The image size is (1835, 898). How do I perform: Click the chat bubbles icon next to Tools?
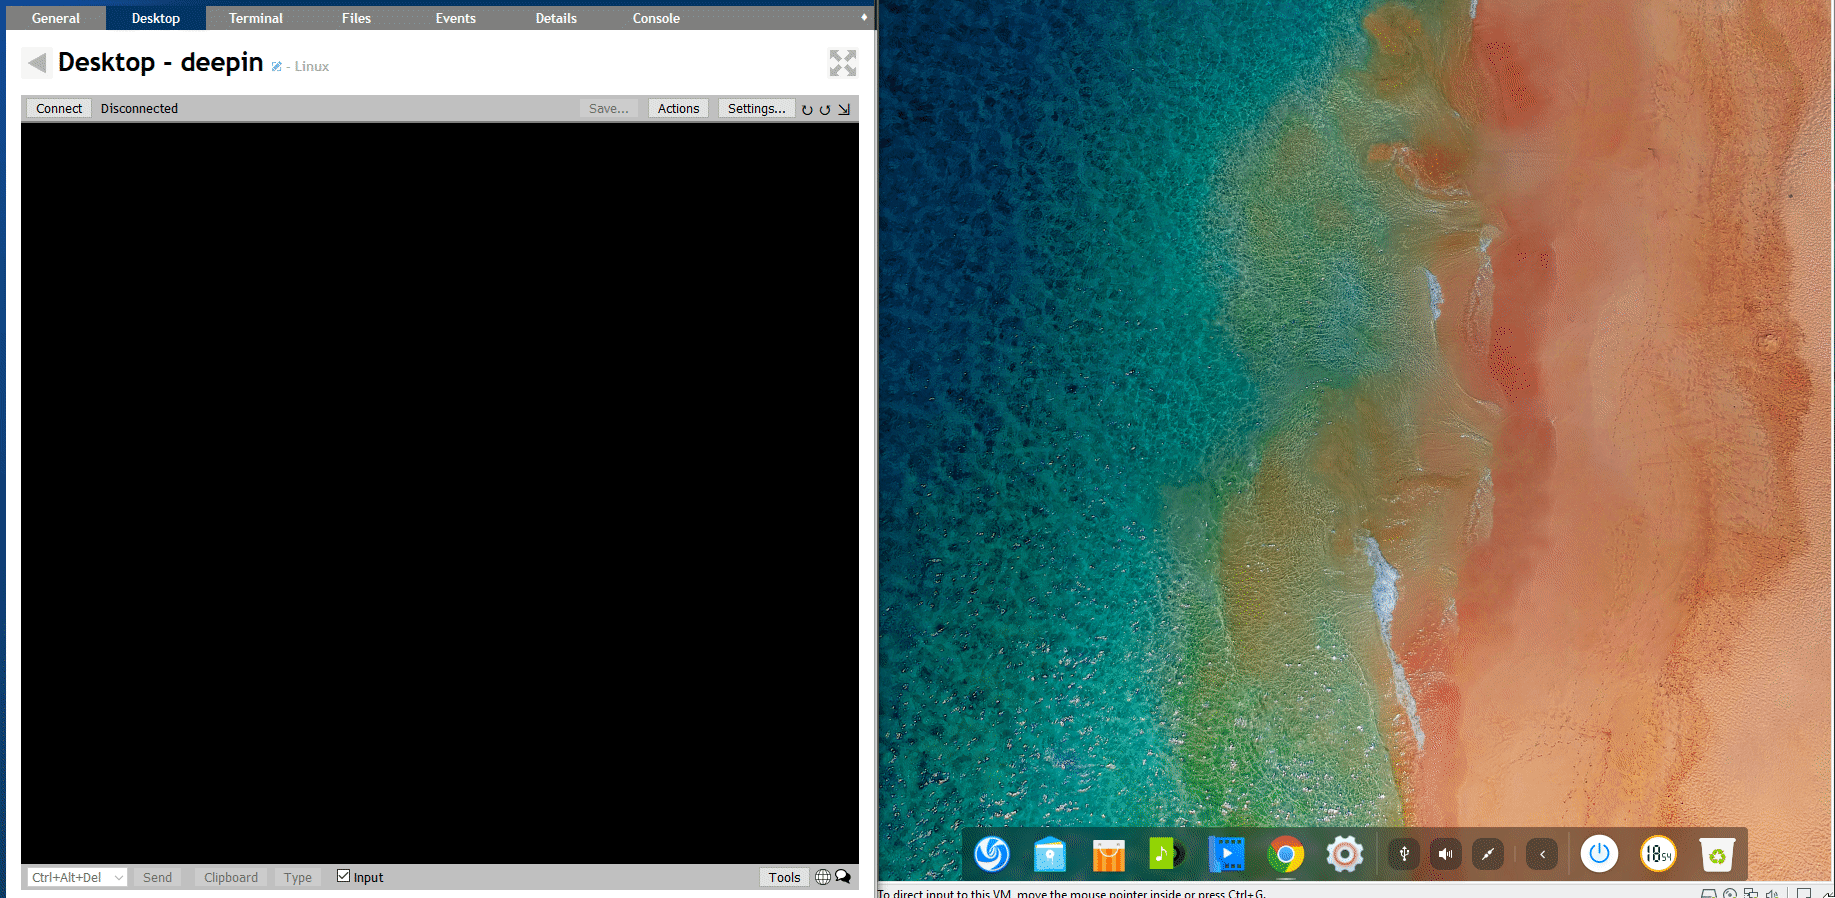(843, 877)
